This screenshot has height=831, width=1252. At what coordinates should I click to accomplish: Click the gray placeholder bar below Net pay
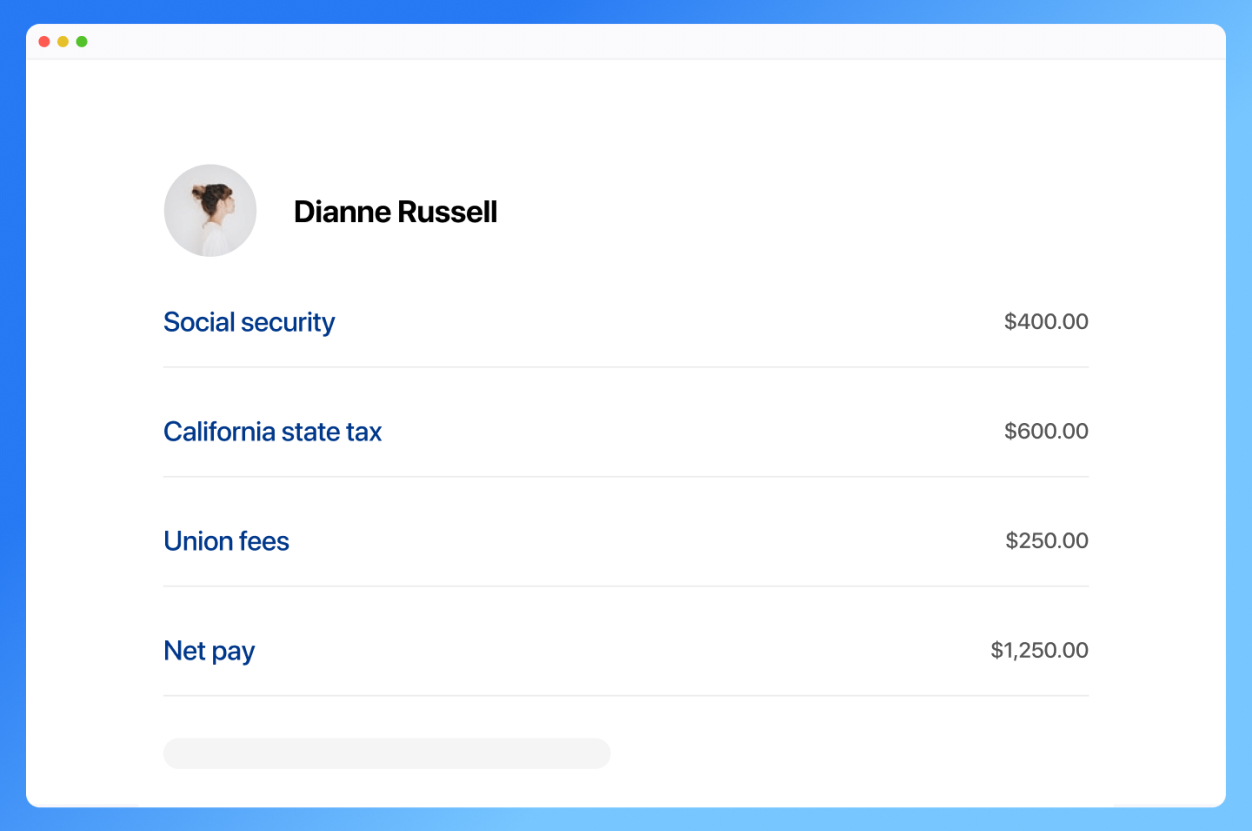click(x=386, y=754)
